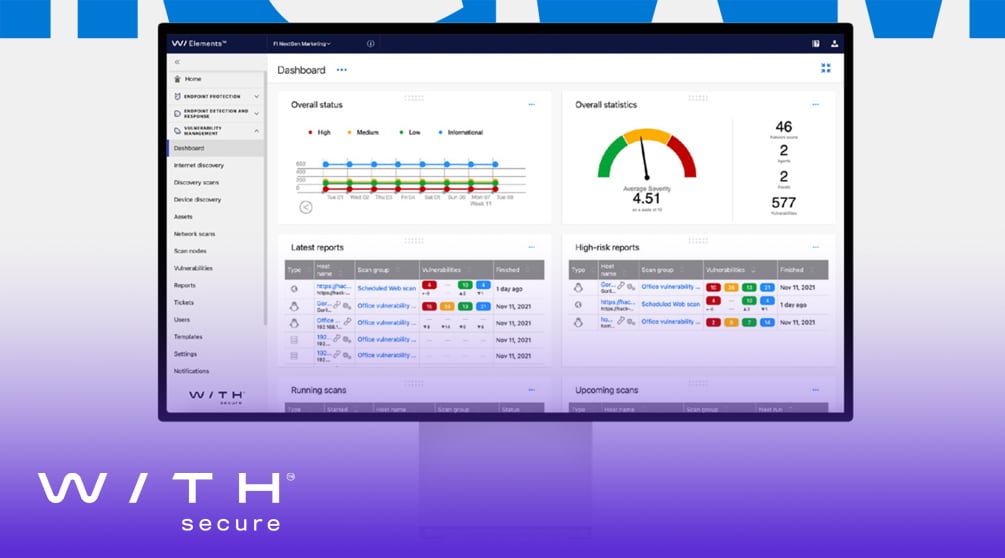The height and width of the screenshot is (558, 1005).
Task: Go to Internet discovery in the sidebar
Action: 198,165
